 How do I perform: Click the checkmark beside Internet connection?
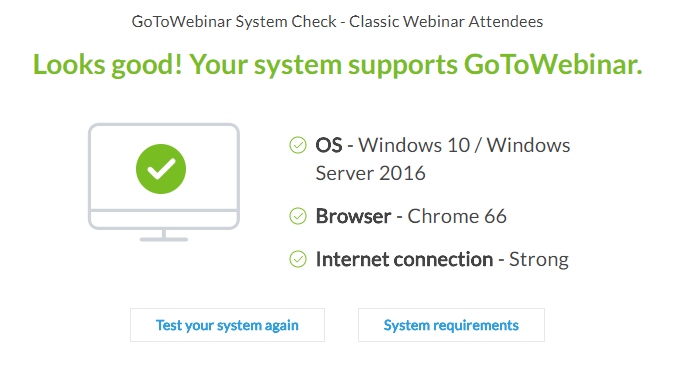298,259
